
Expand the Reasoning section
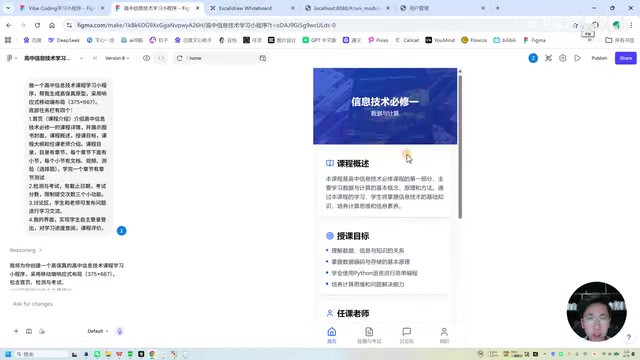[26, 250]
